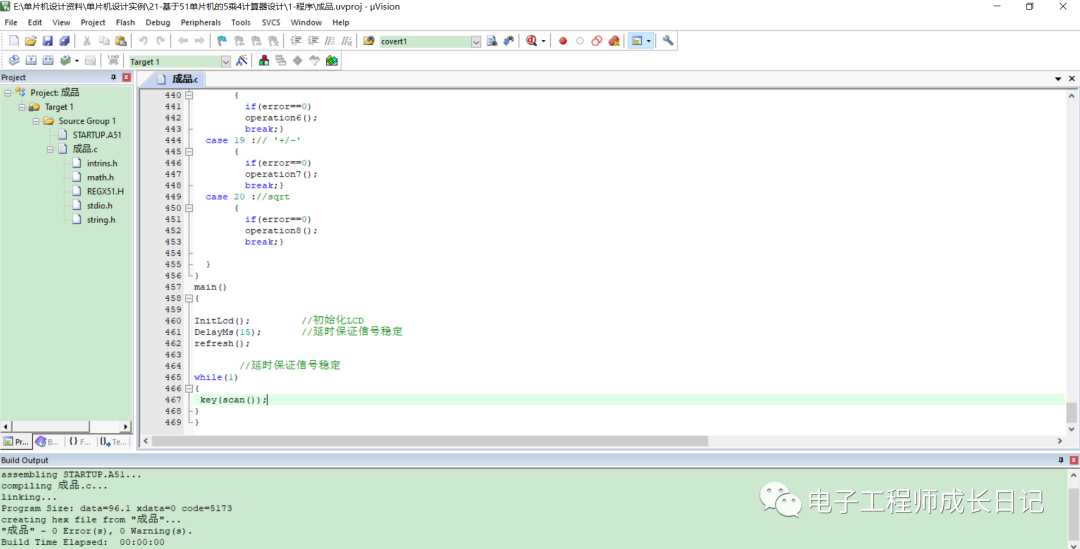Start the debug session icon
The height and width of the screenshot is (549, 1080).
(x=531, y=41)
